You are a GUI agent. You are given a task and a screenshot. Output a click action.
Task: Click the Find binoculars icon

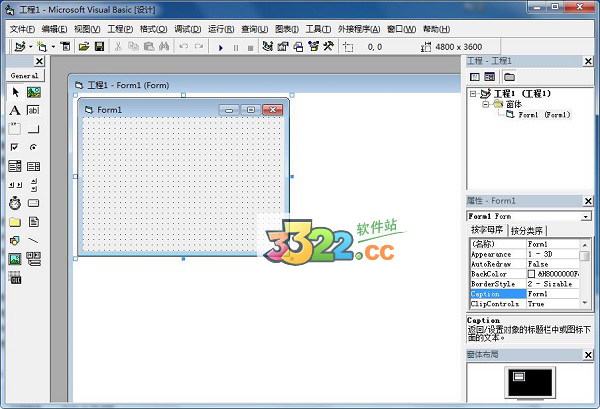pyautogui.click(x=164, y=47)
